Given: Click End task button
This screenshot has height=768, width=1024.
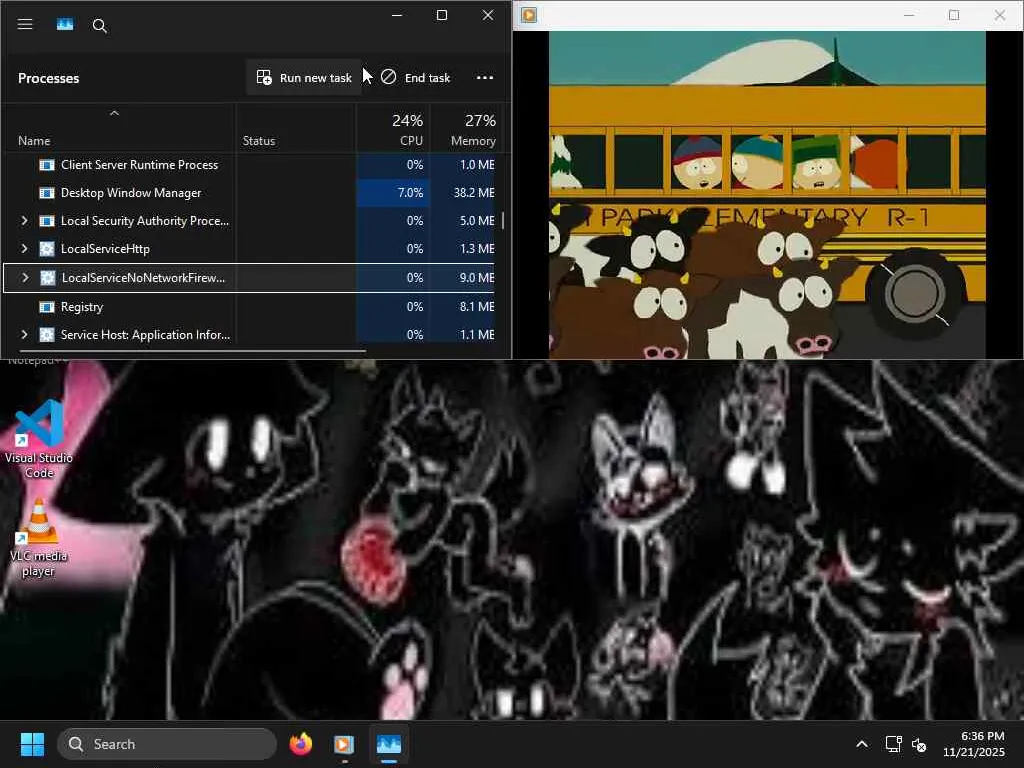Looking at the screenshot, I should tap(415, 78).
